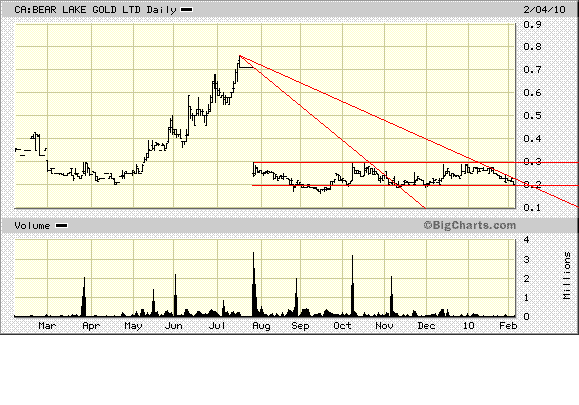The height and width of the screenshot is (405, 579).
Task: Click the 'Feb' month label
Action: [508, 326]
